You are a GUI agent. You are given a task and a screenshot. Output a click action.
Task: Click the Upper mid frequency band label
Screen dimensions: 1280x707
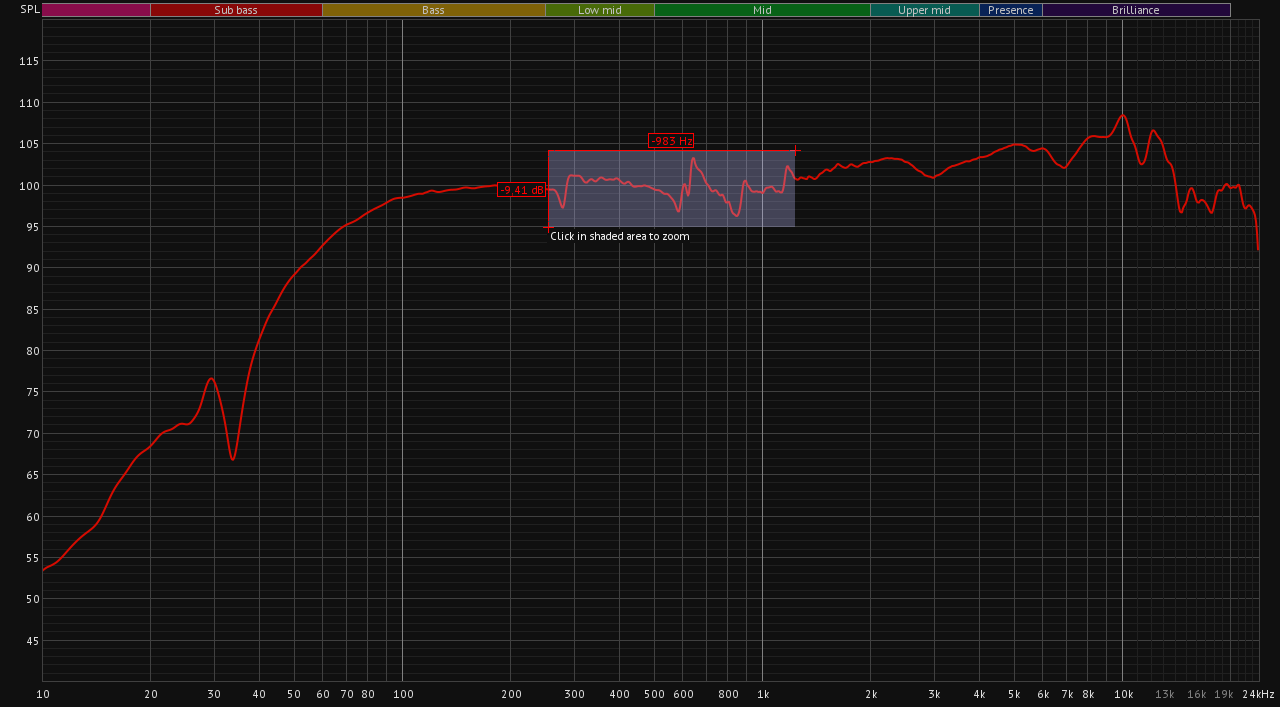[924, 10]
